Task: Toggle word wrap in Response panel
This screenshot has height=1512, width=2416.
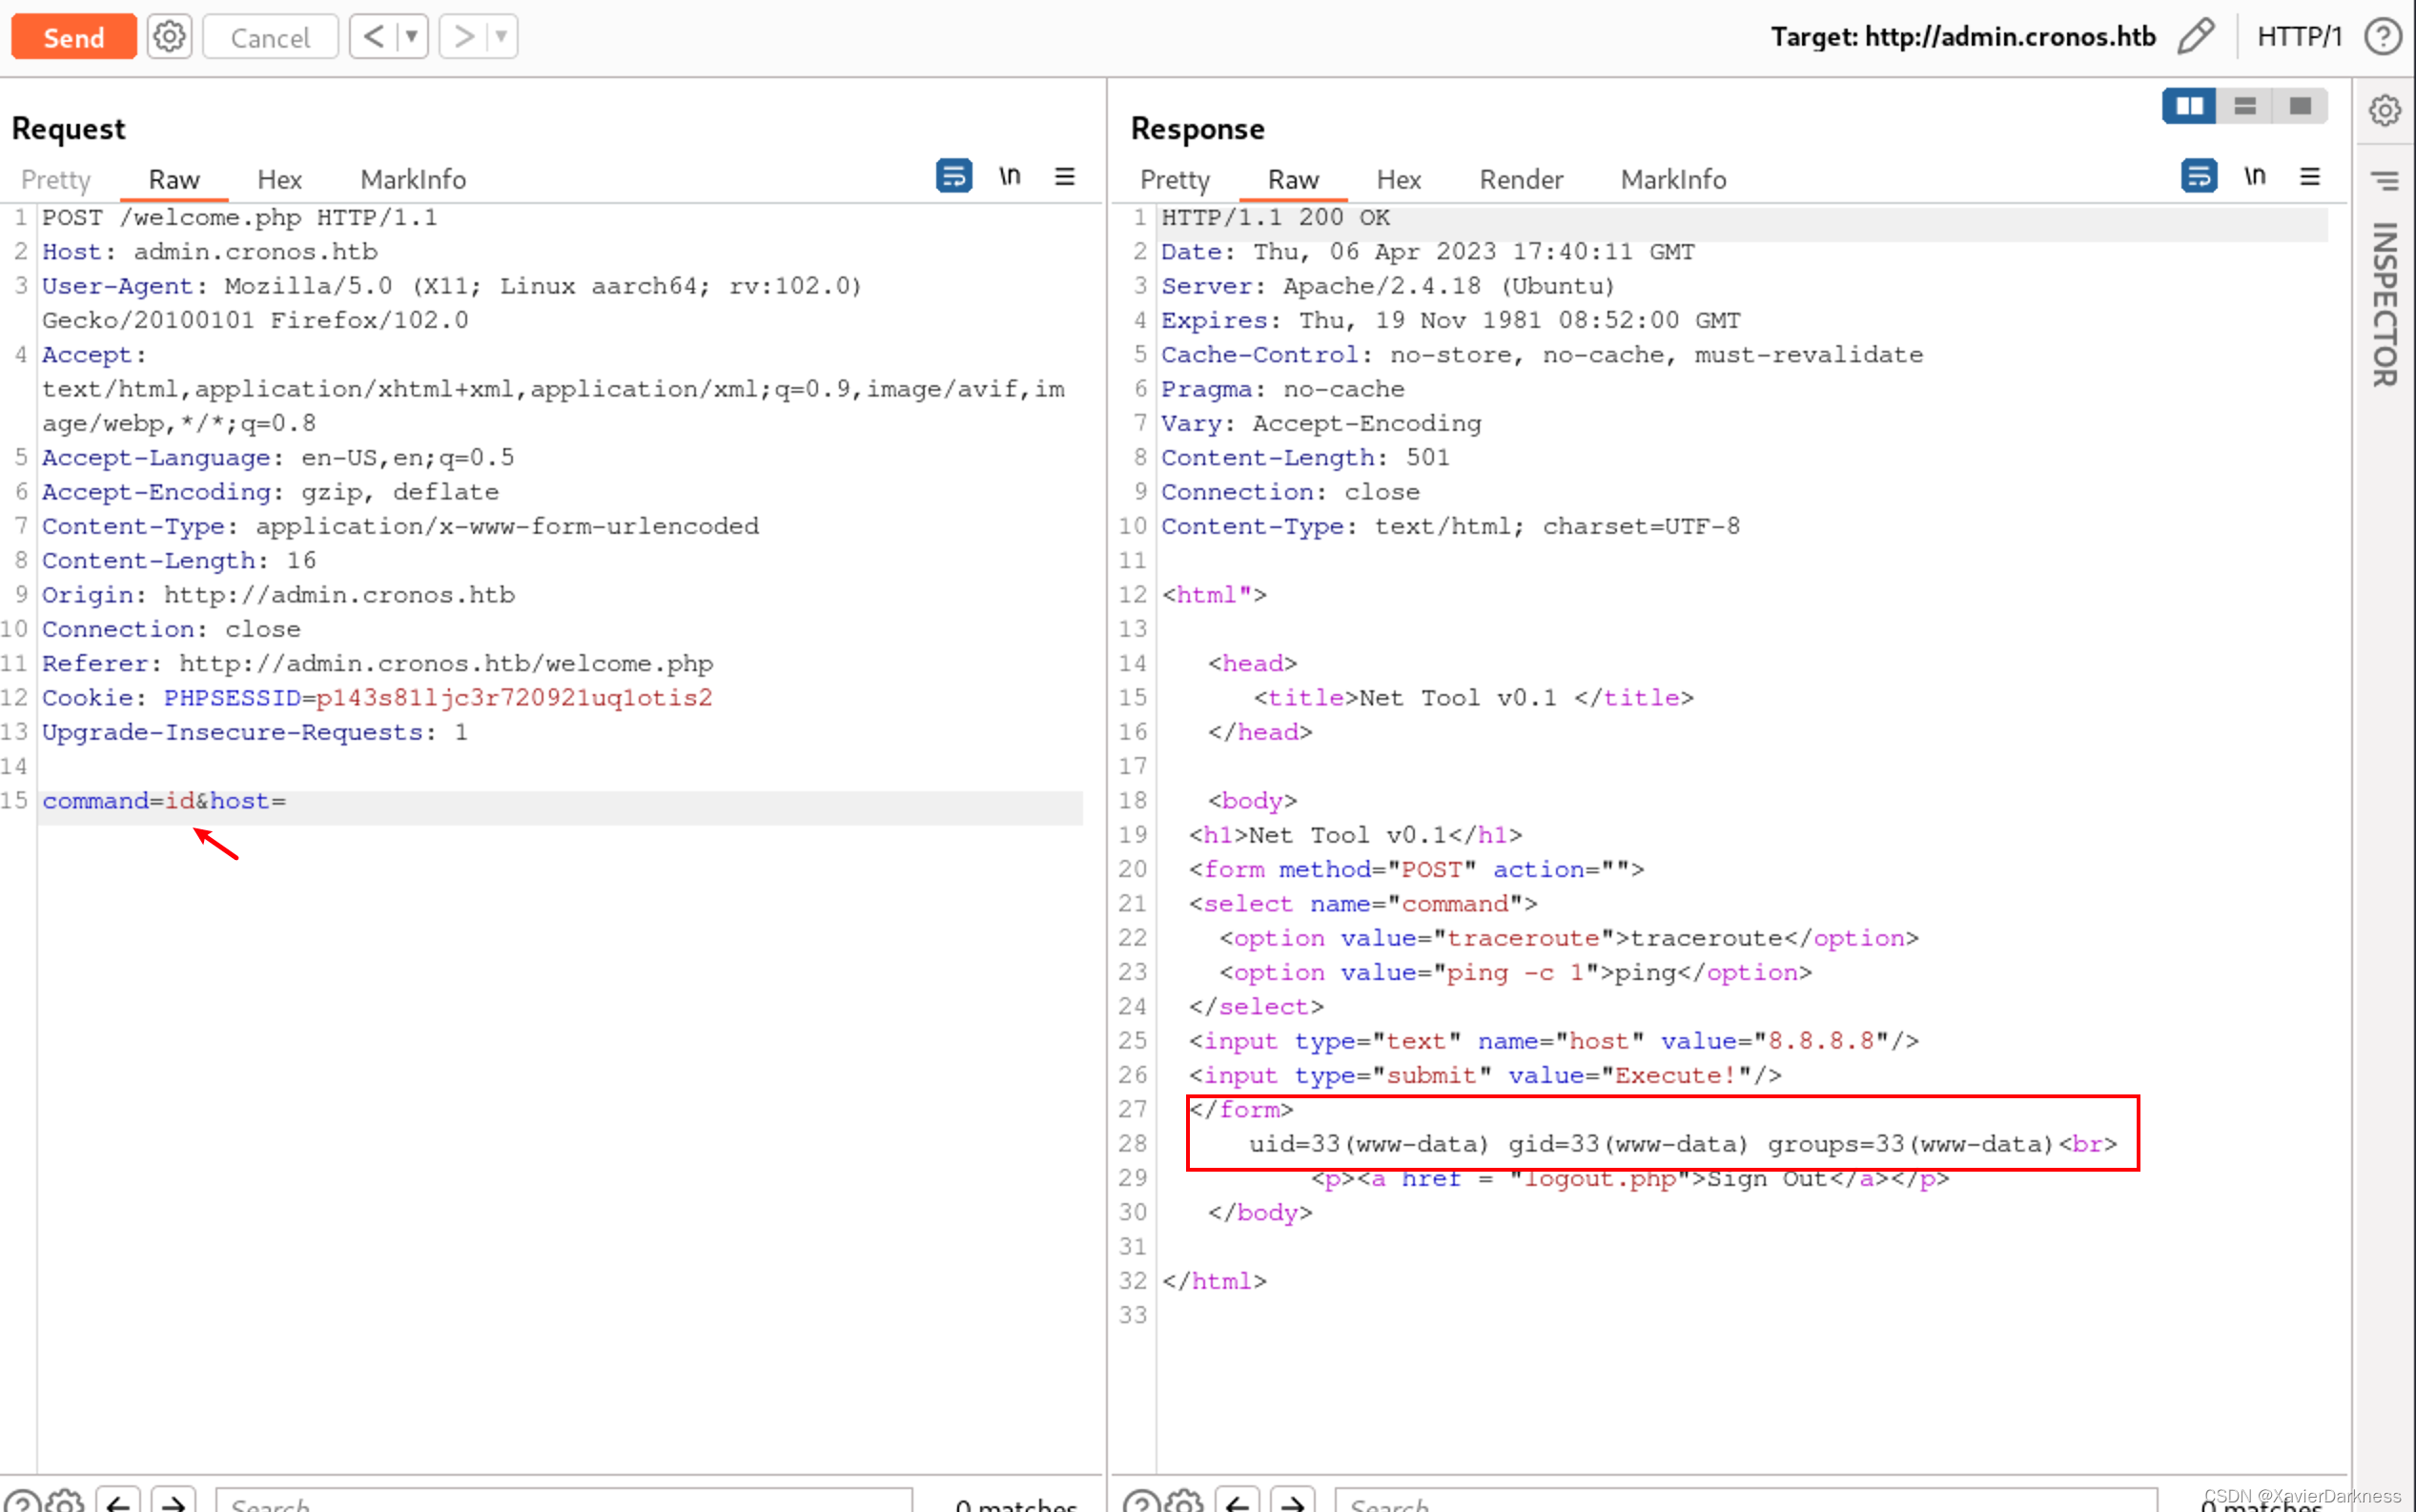Action: (2198, 176)
